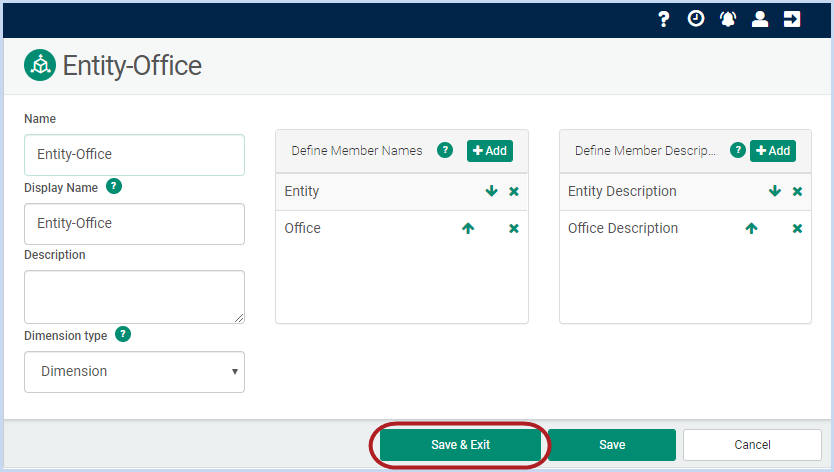Click the logout exit icon
Viewport: 834px width, 472px height.
(791, 19)
